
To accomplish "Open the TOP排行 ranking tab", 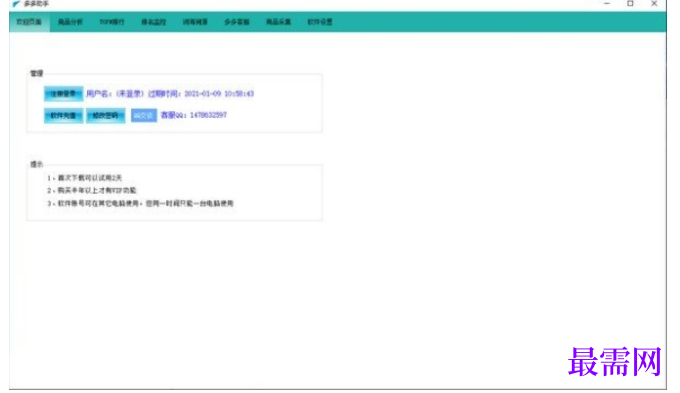I will (x=112, y=22).
